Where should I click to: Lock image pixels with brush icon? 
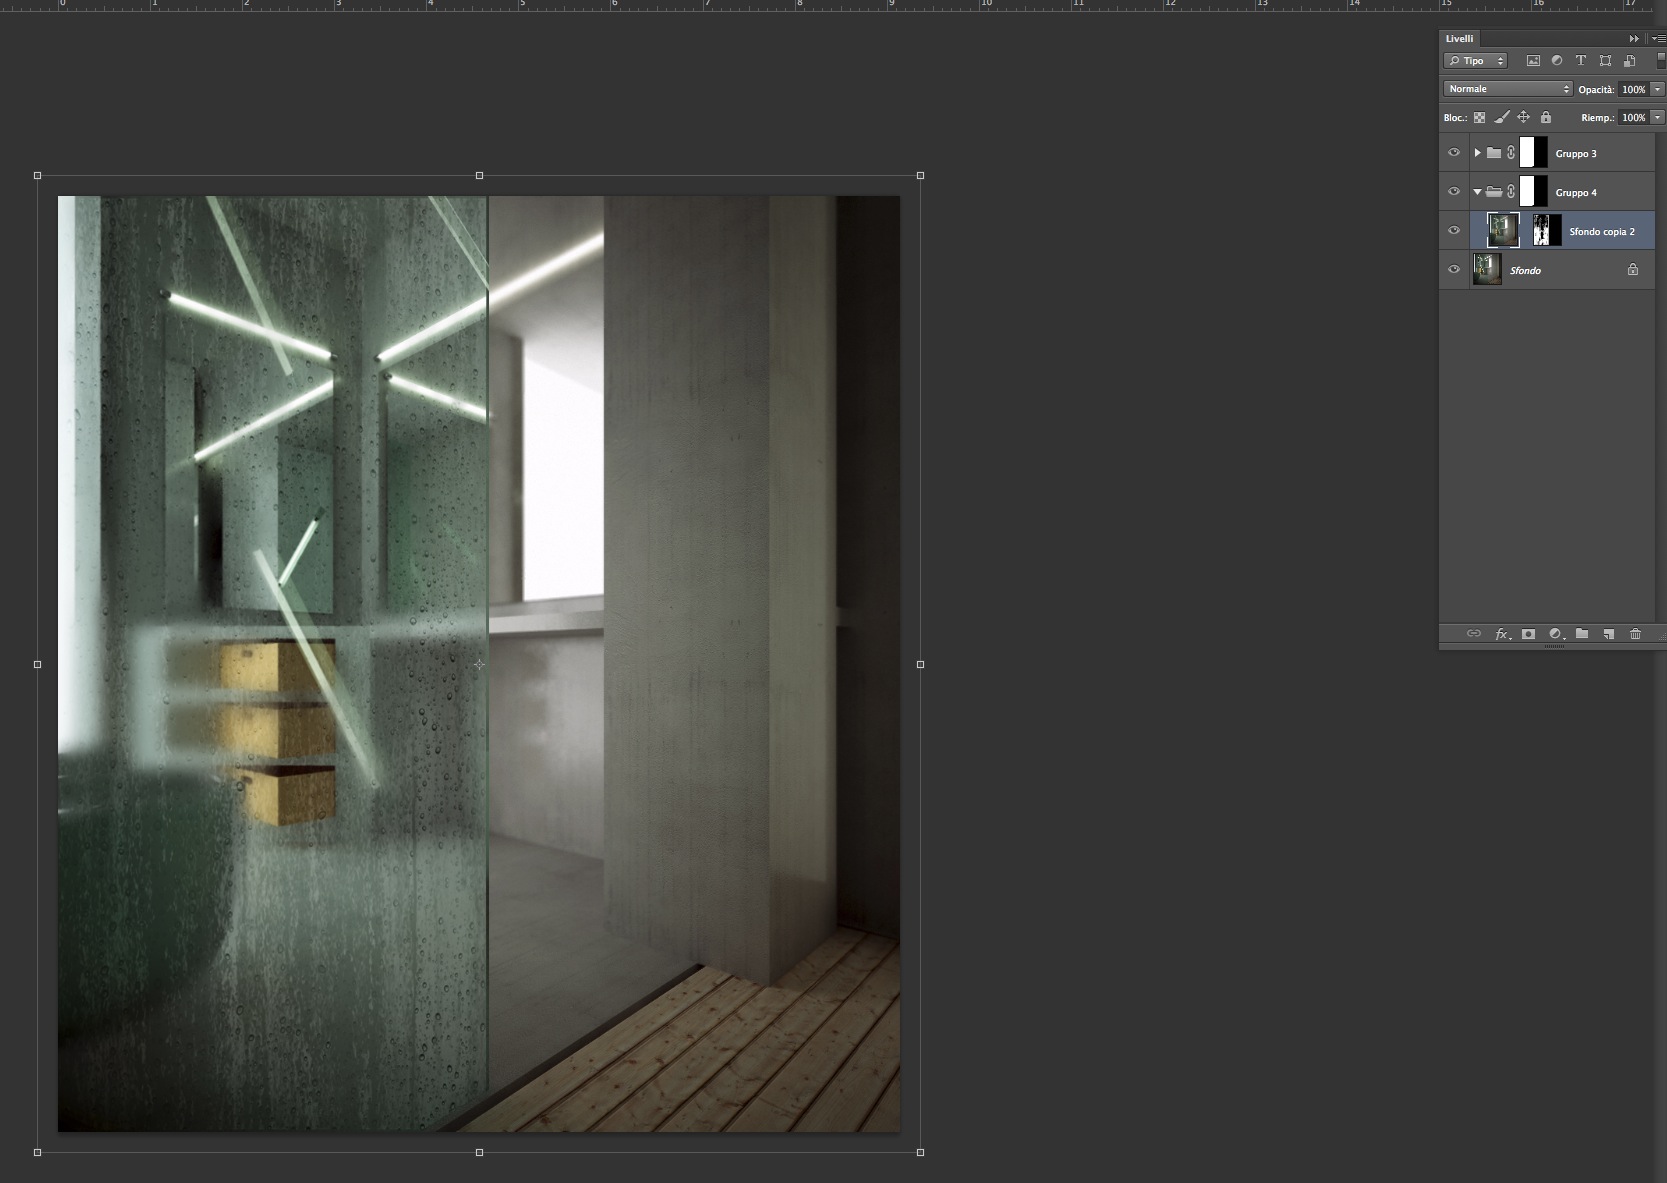(x=1501, y=118)
